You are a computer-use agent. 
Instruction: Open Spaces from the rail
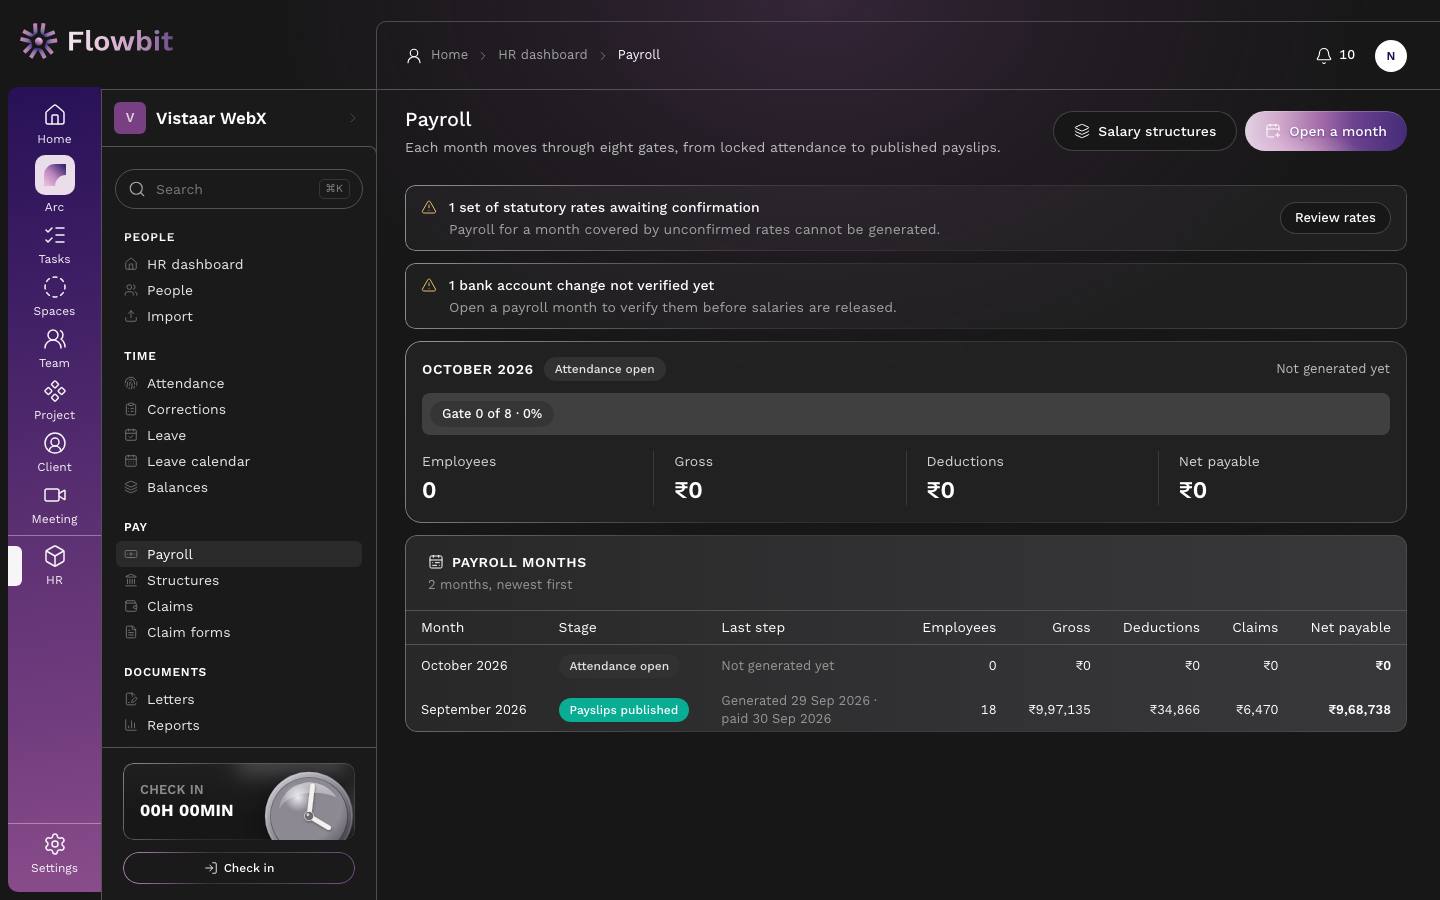tap(54, 297)
